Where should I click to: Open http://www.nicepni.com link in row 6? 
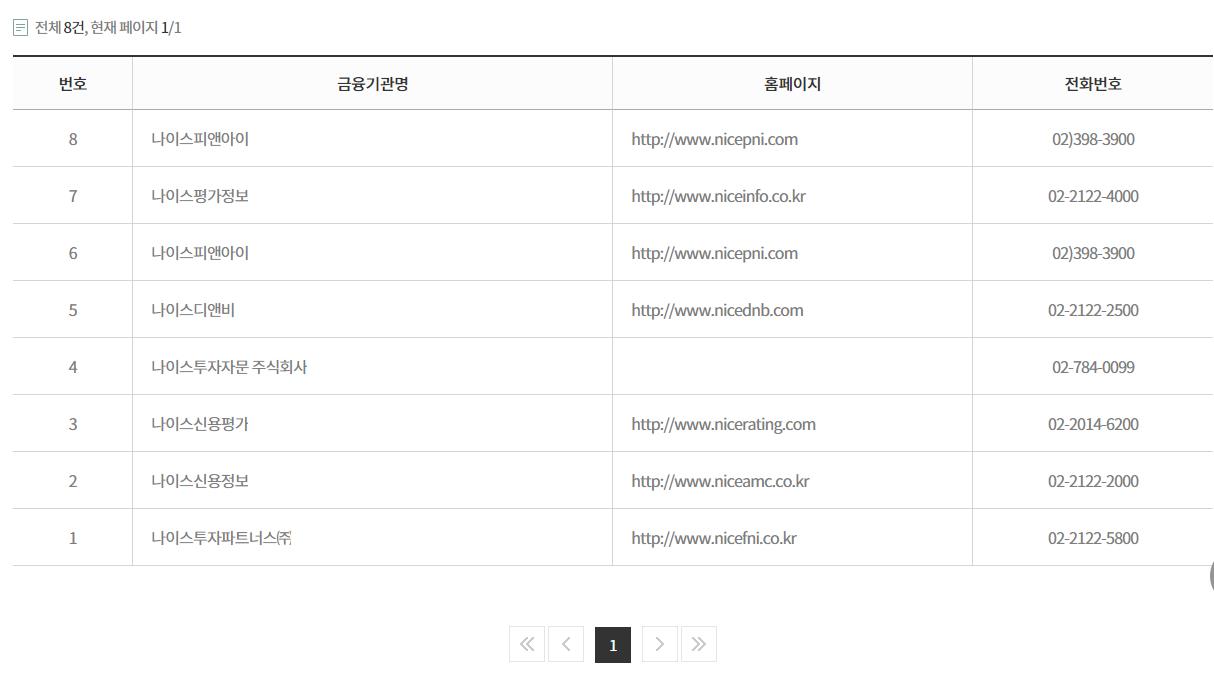click(715, 253)
